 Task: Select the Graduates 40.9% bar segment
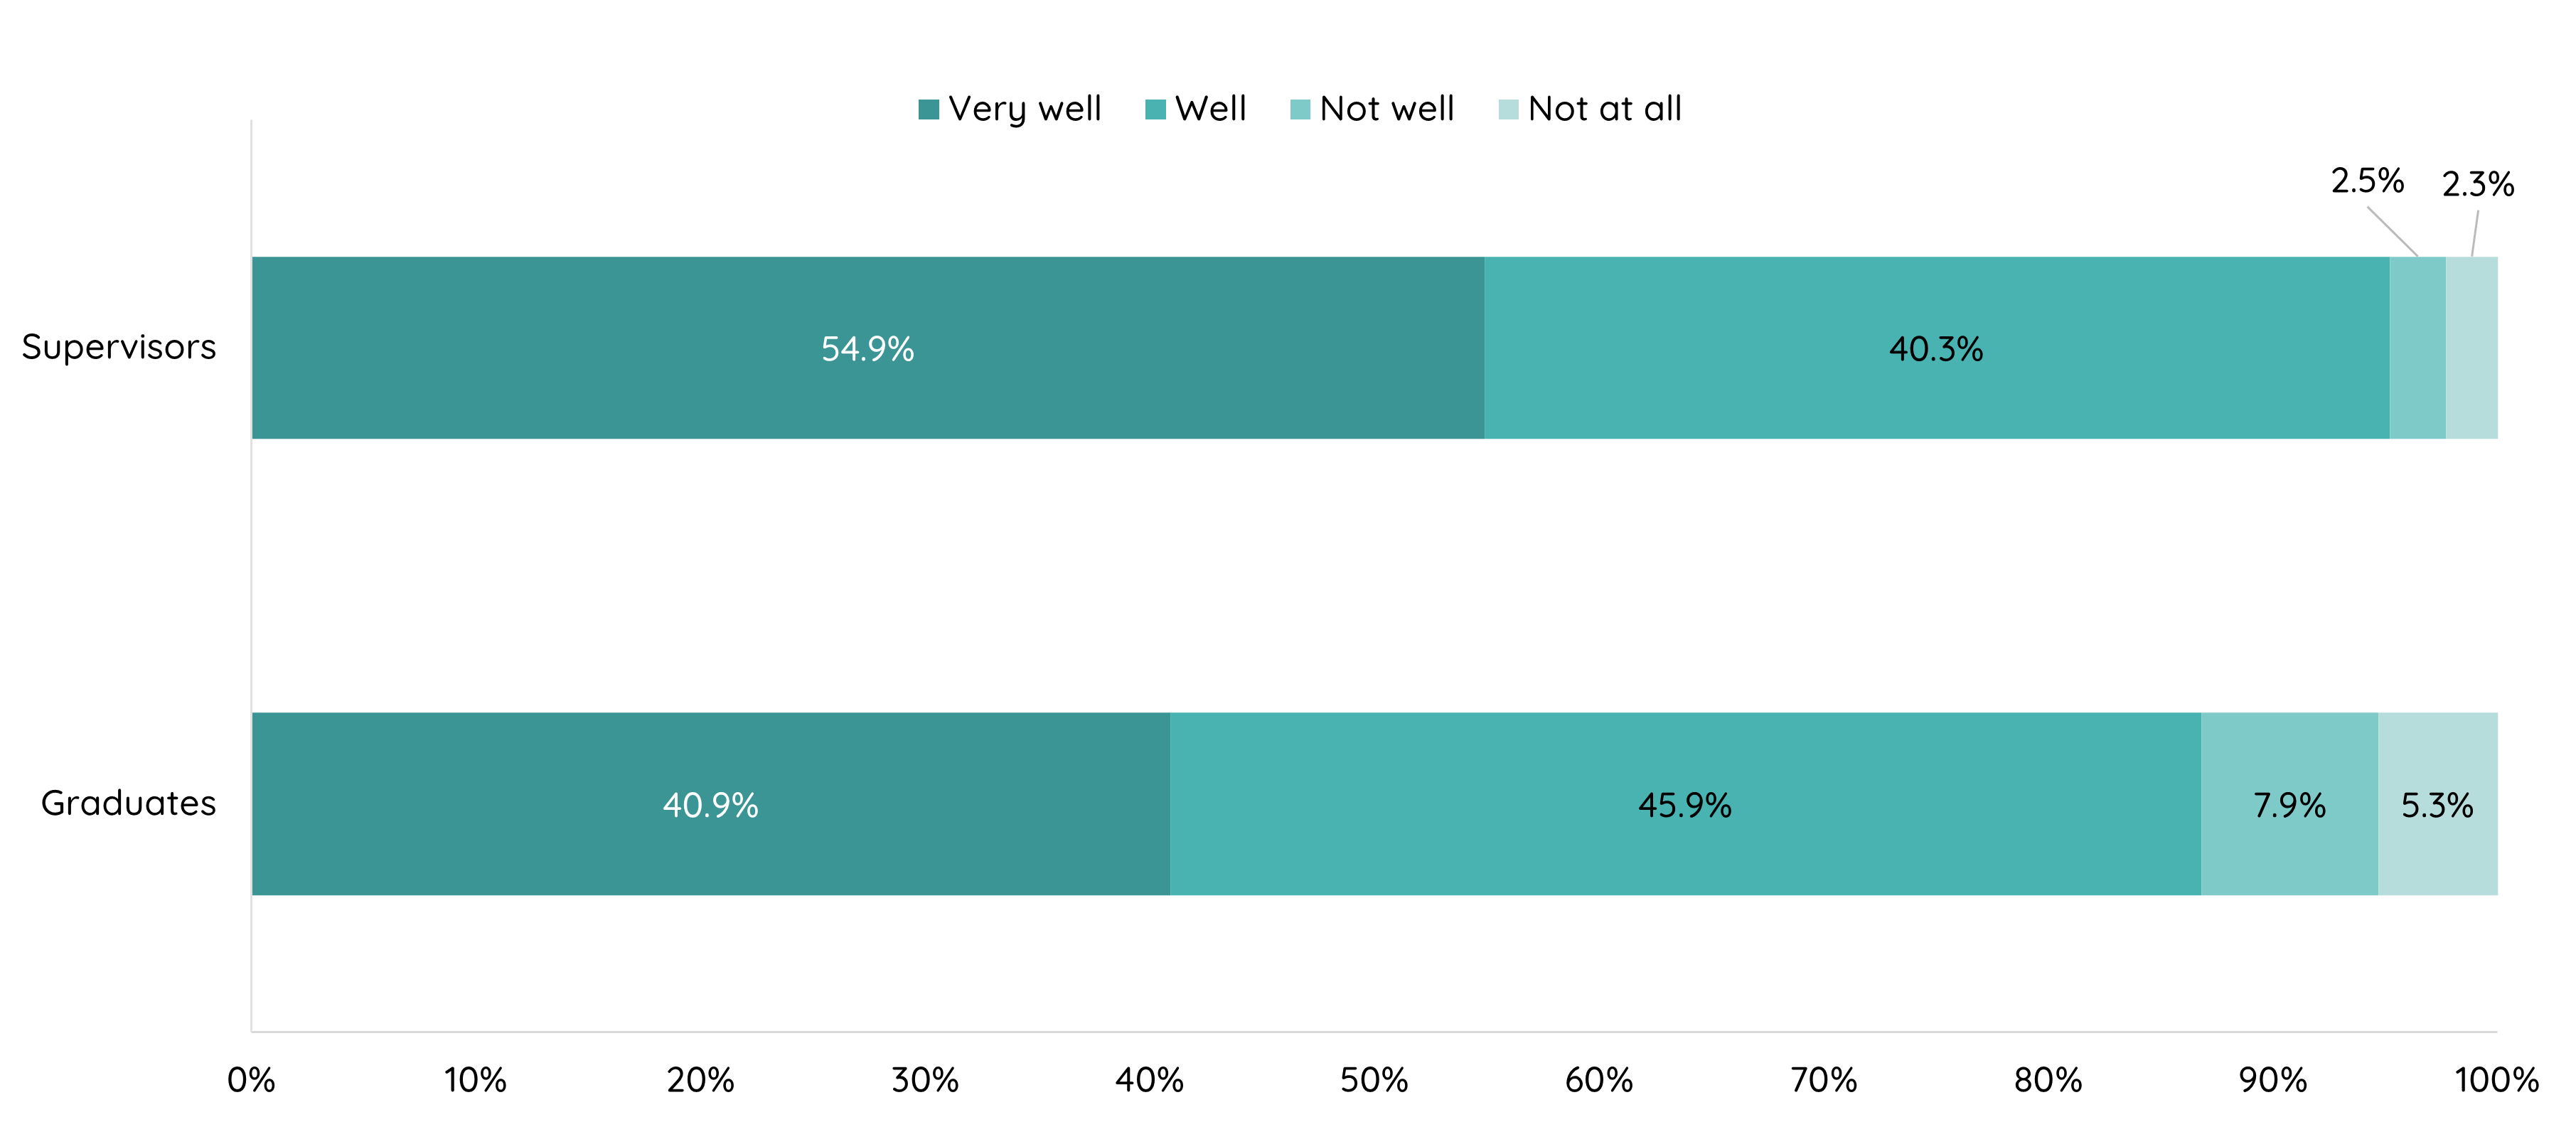tap(710, 803)
